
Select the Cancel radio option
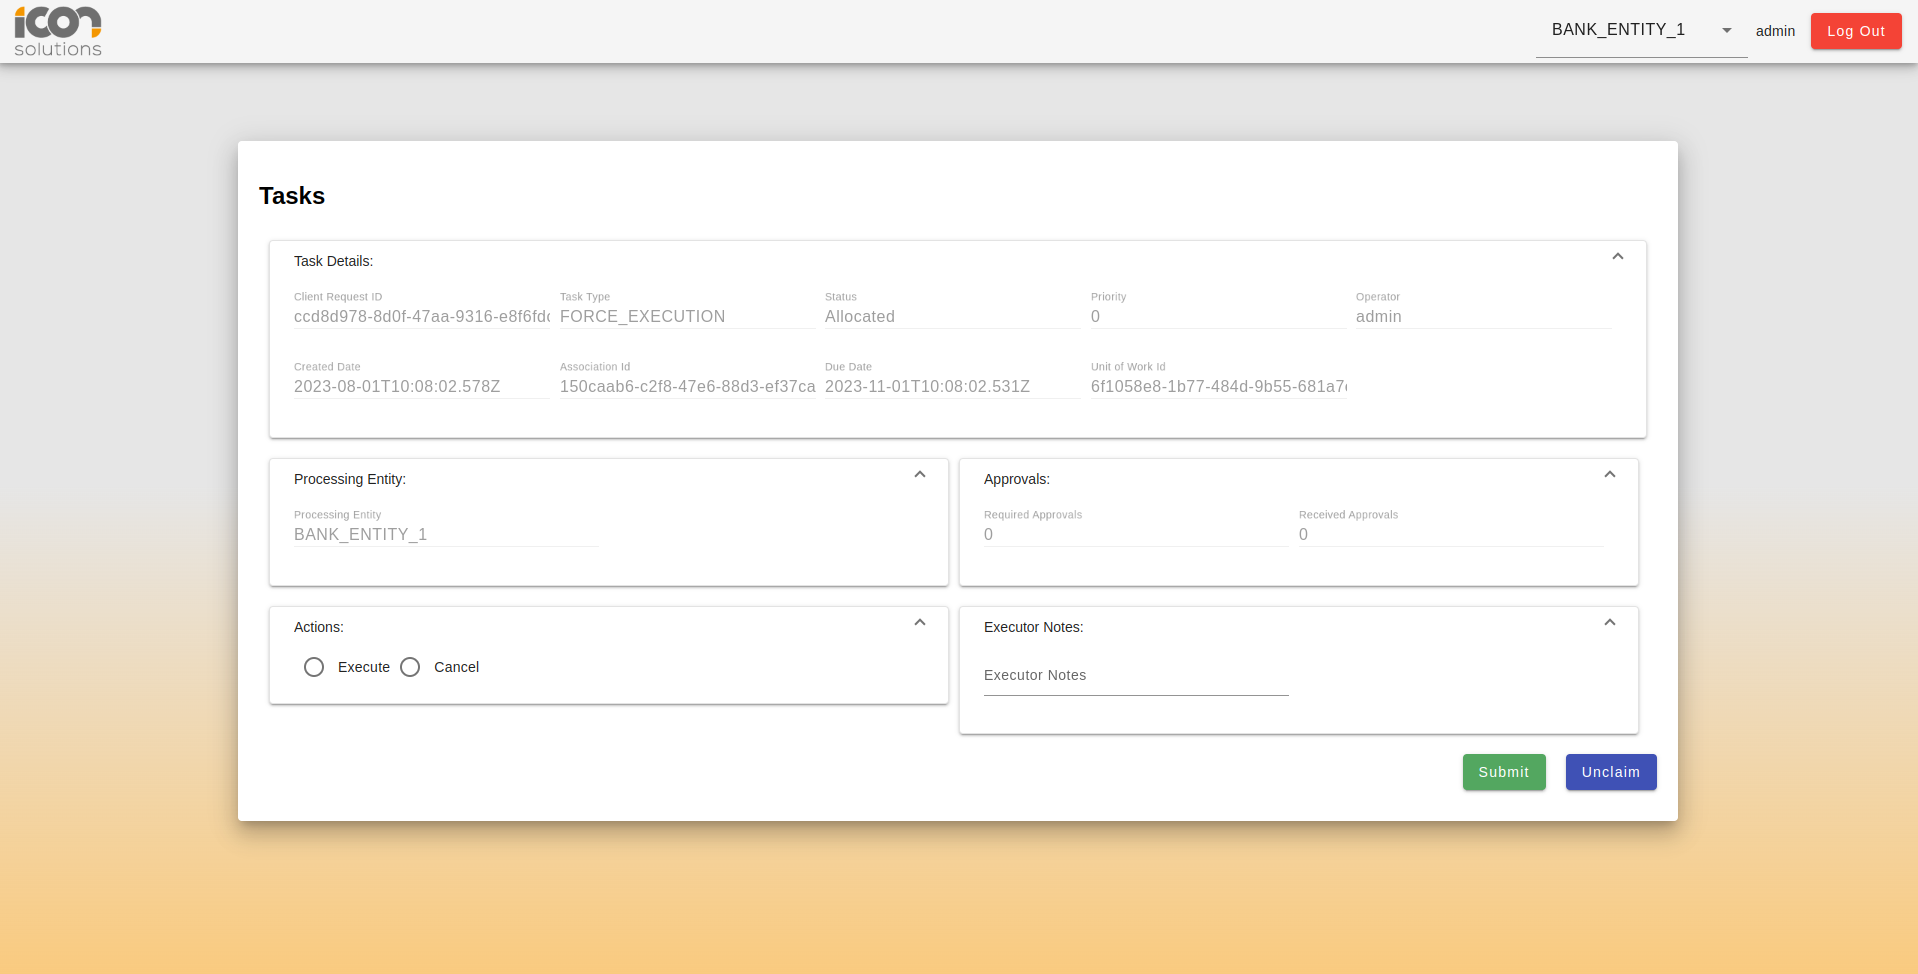(x=410, y=667)
